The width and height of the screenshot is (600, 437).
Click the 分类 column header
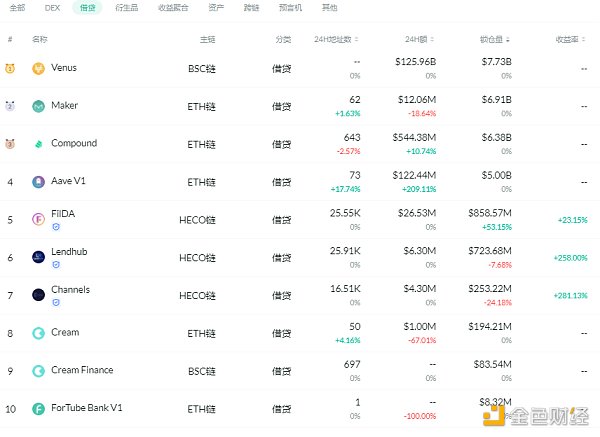tap(283, 39)
